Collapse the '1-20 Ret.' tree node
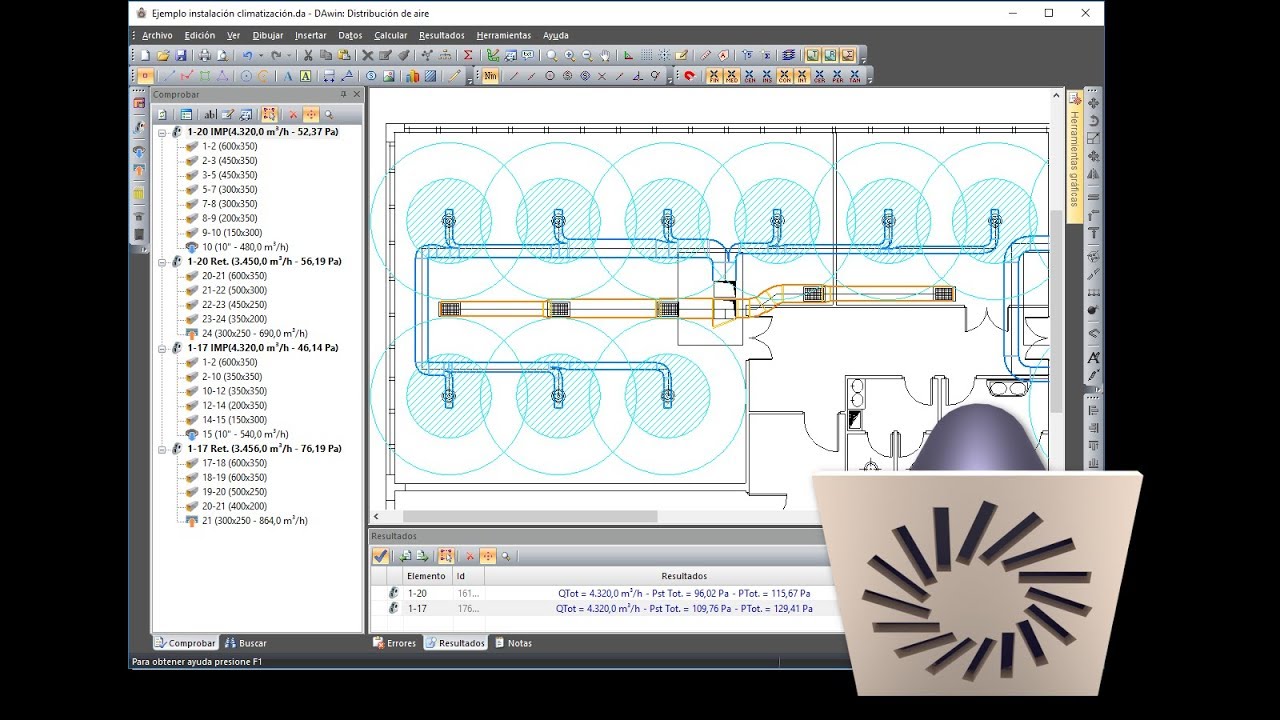The width and height of the screenshot is (1280, 720). click(162, 261)
